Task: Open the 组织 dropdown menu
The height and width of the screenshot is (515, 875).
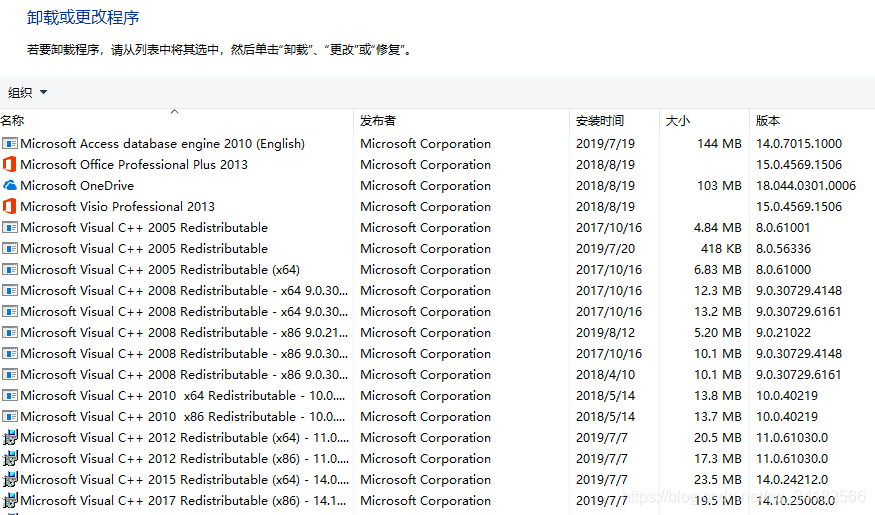Action: pos(27,93)
